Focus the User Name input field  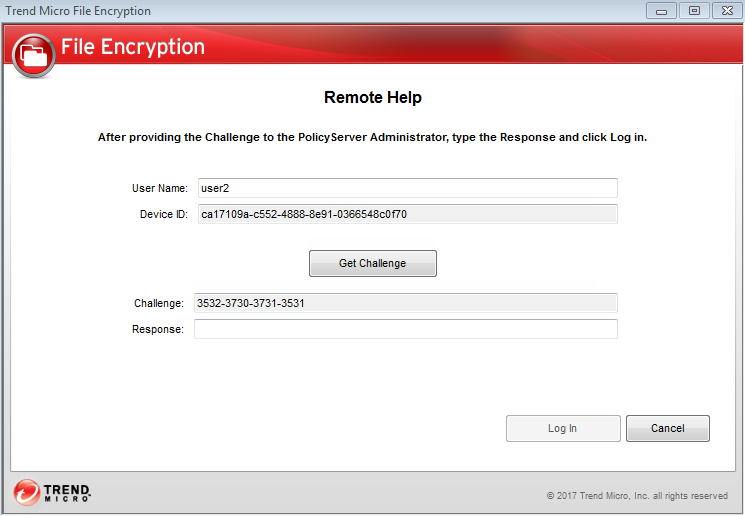pos(405,188)
